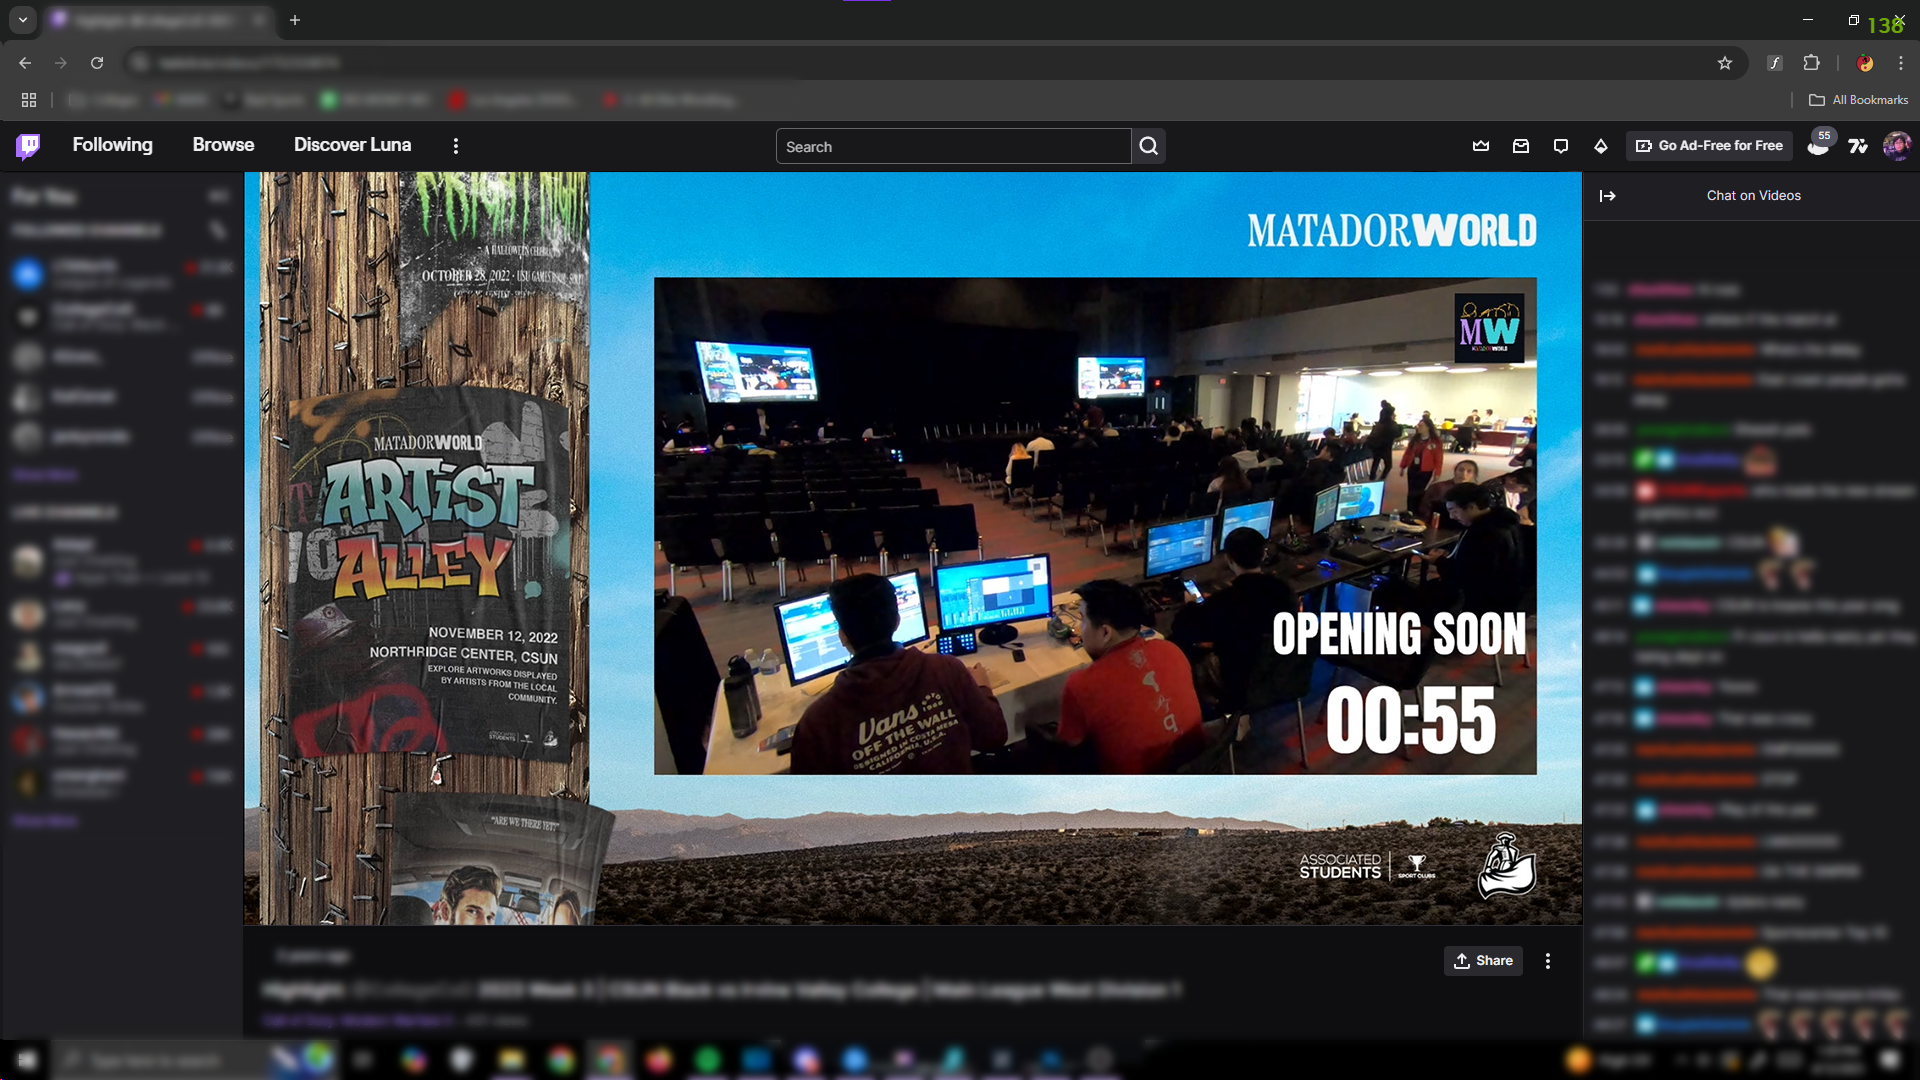Go back in browser history

pyautogui.click(x=25, y=63)
